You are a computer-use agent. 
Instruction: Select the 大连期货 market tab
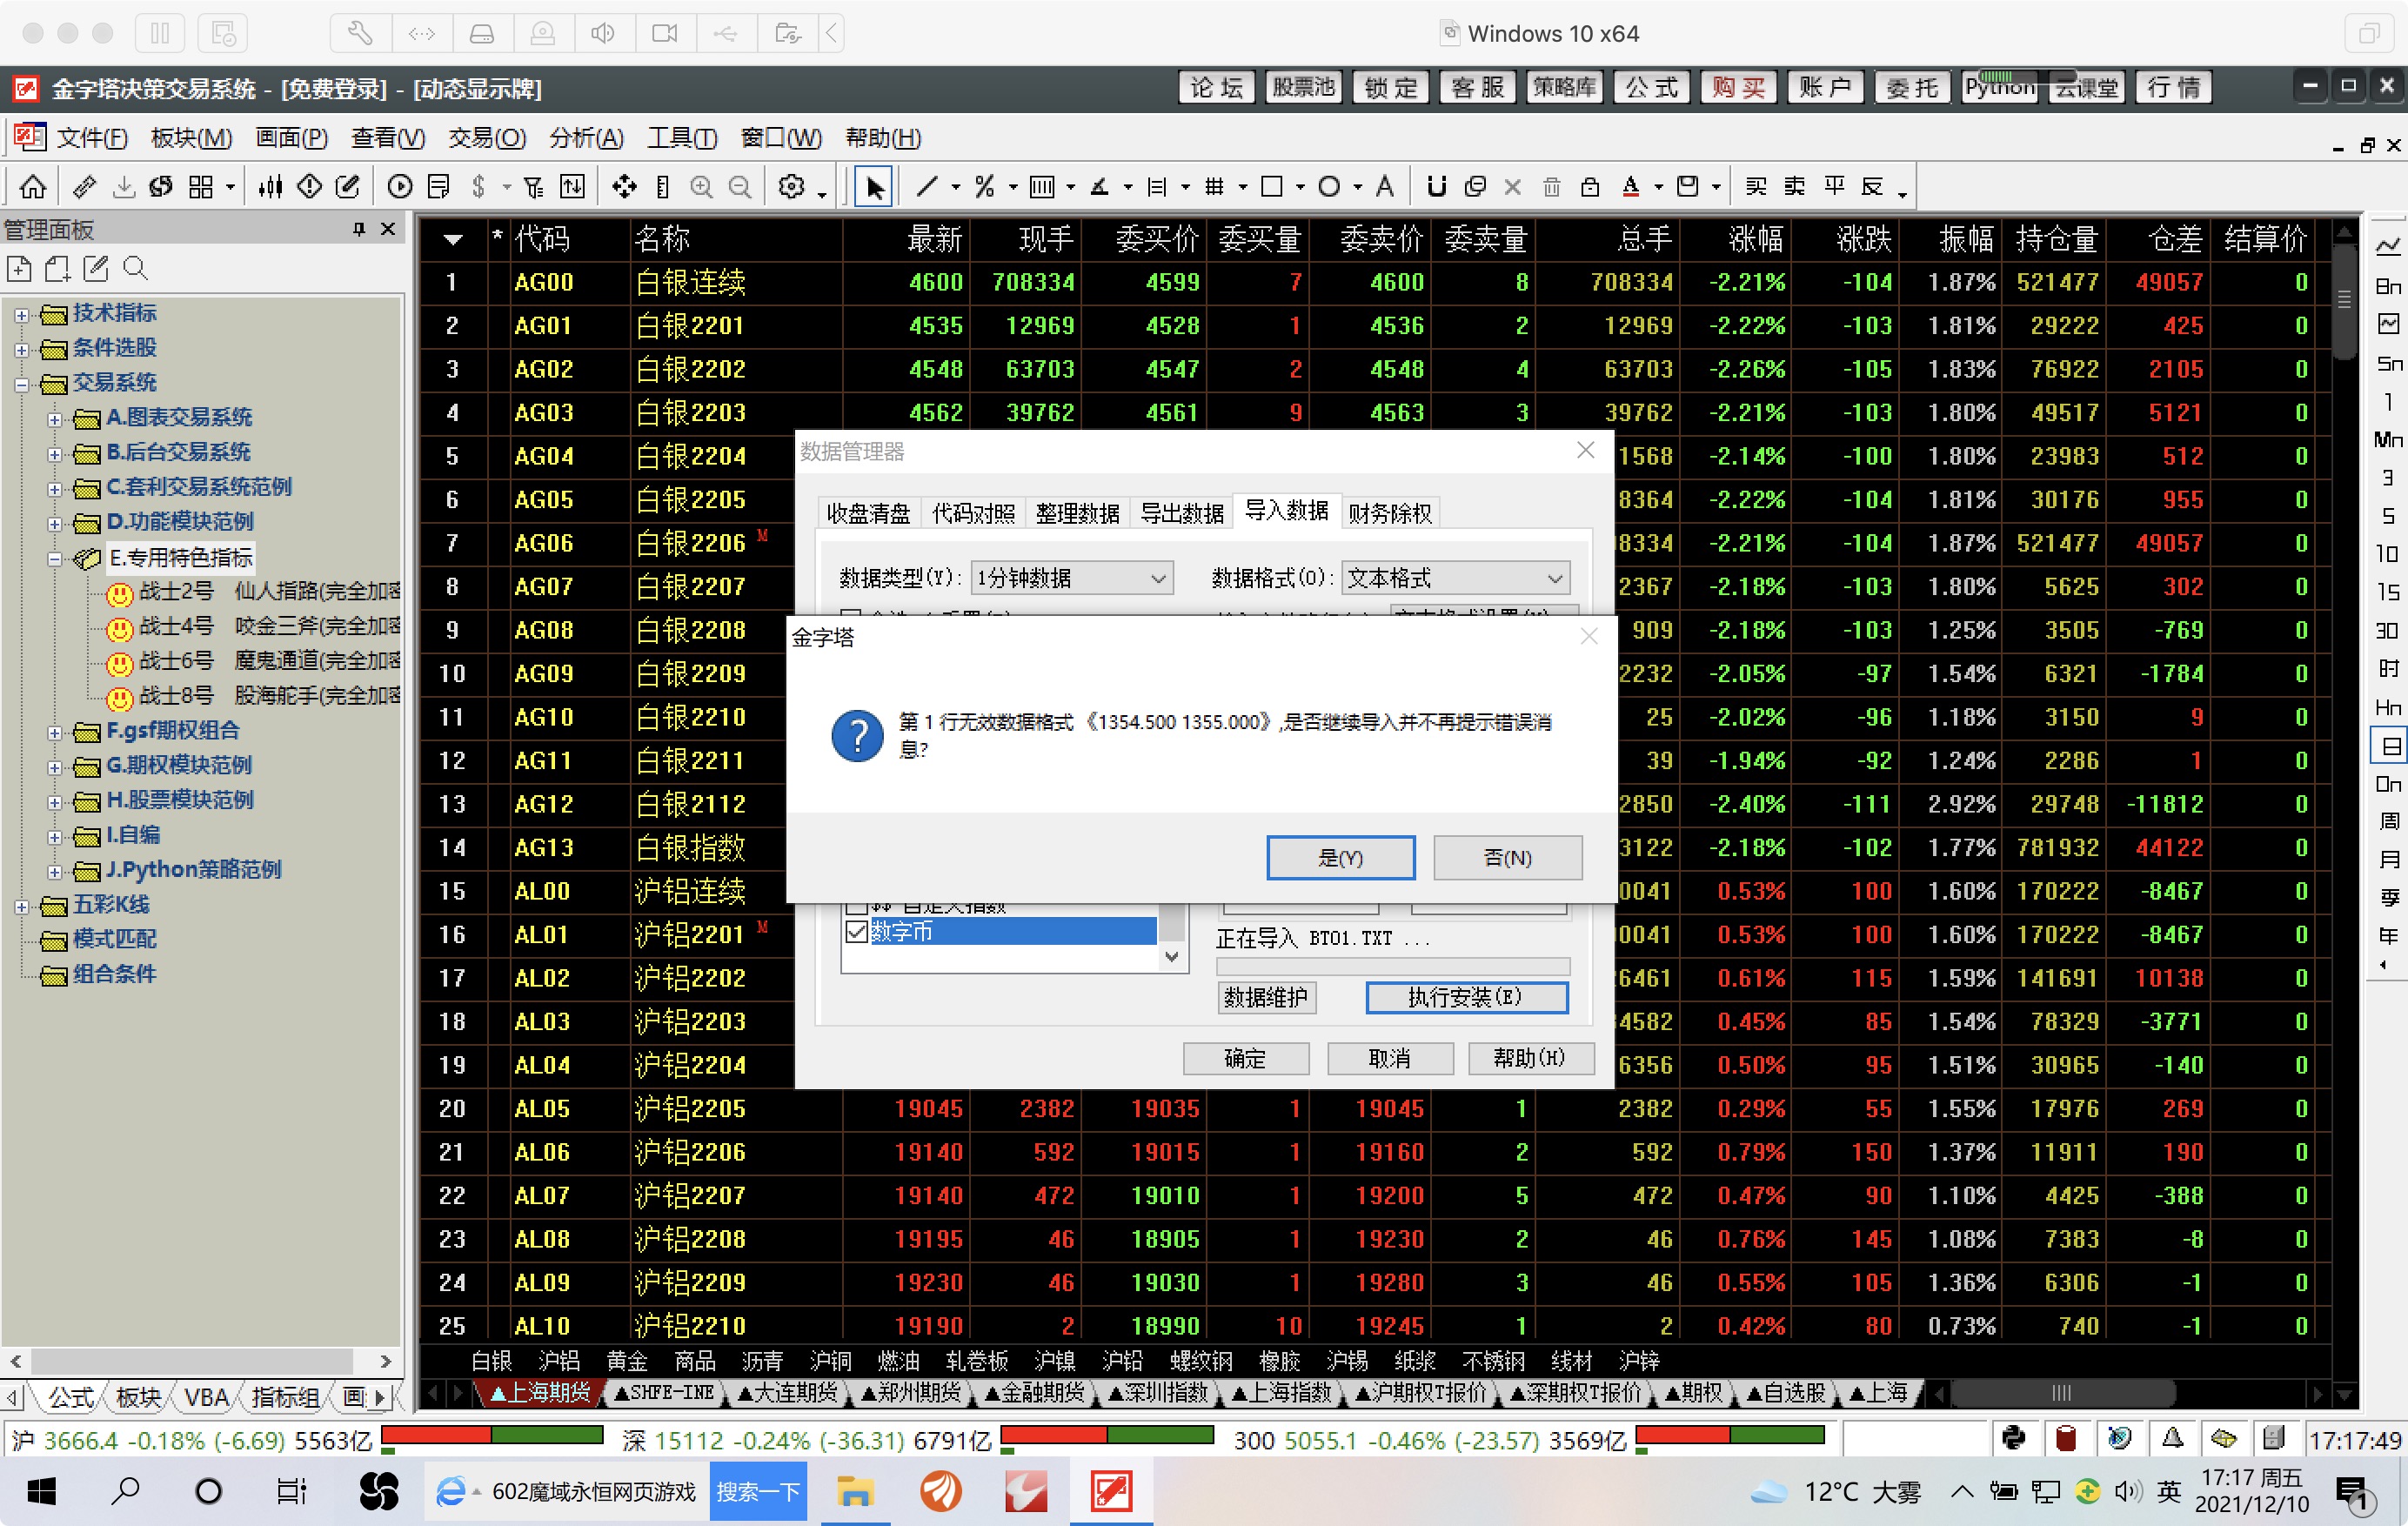[x=789, y=1392]
